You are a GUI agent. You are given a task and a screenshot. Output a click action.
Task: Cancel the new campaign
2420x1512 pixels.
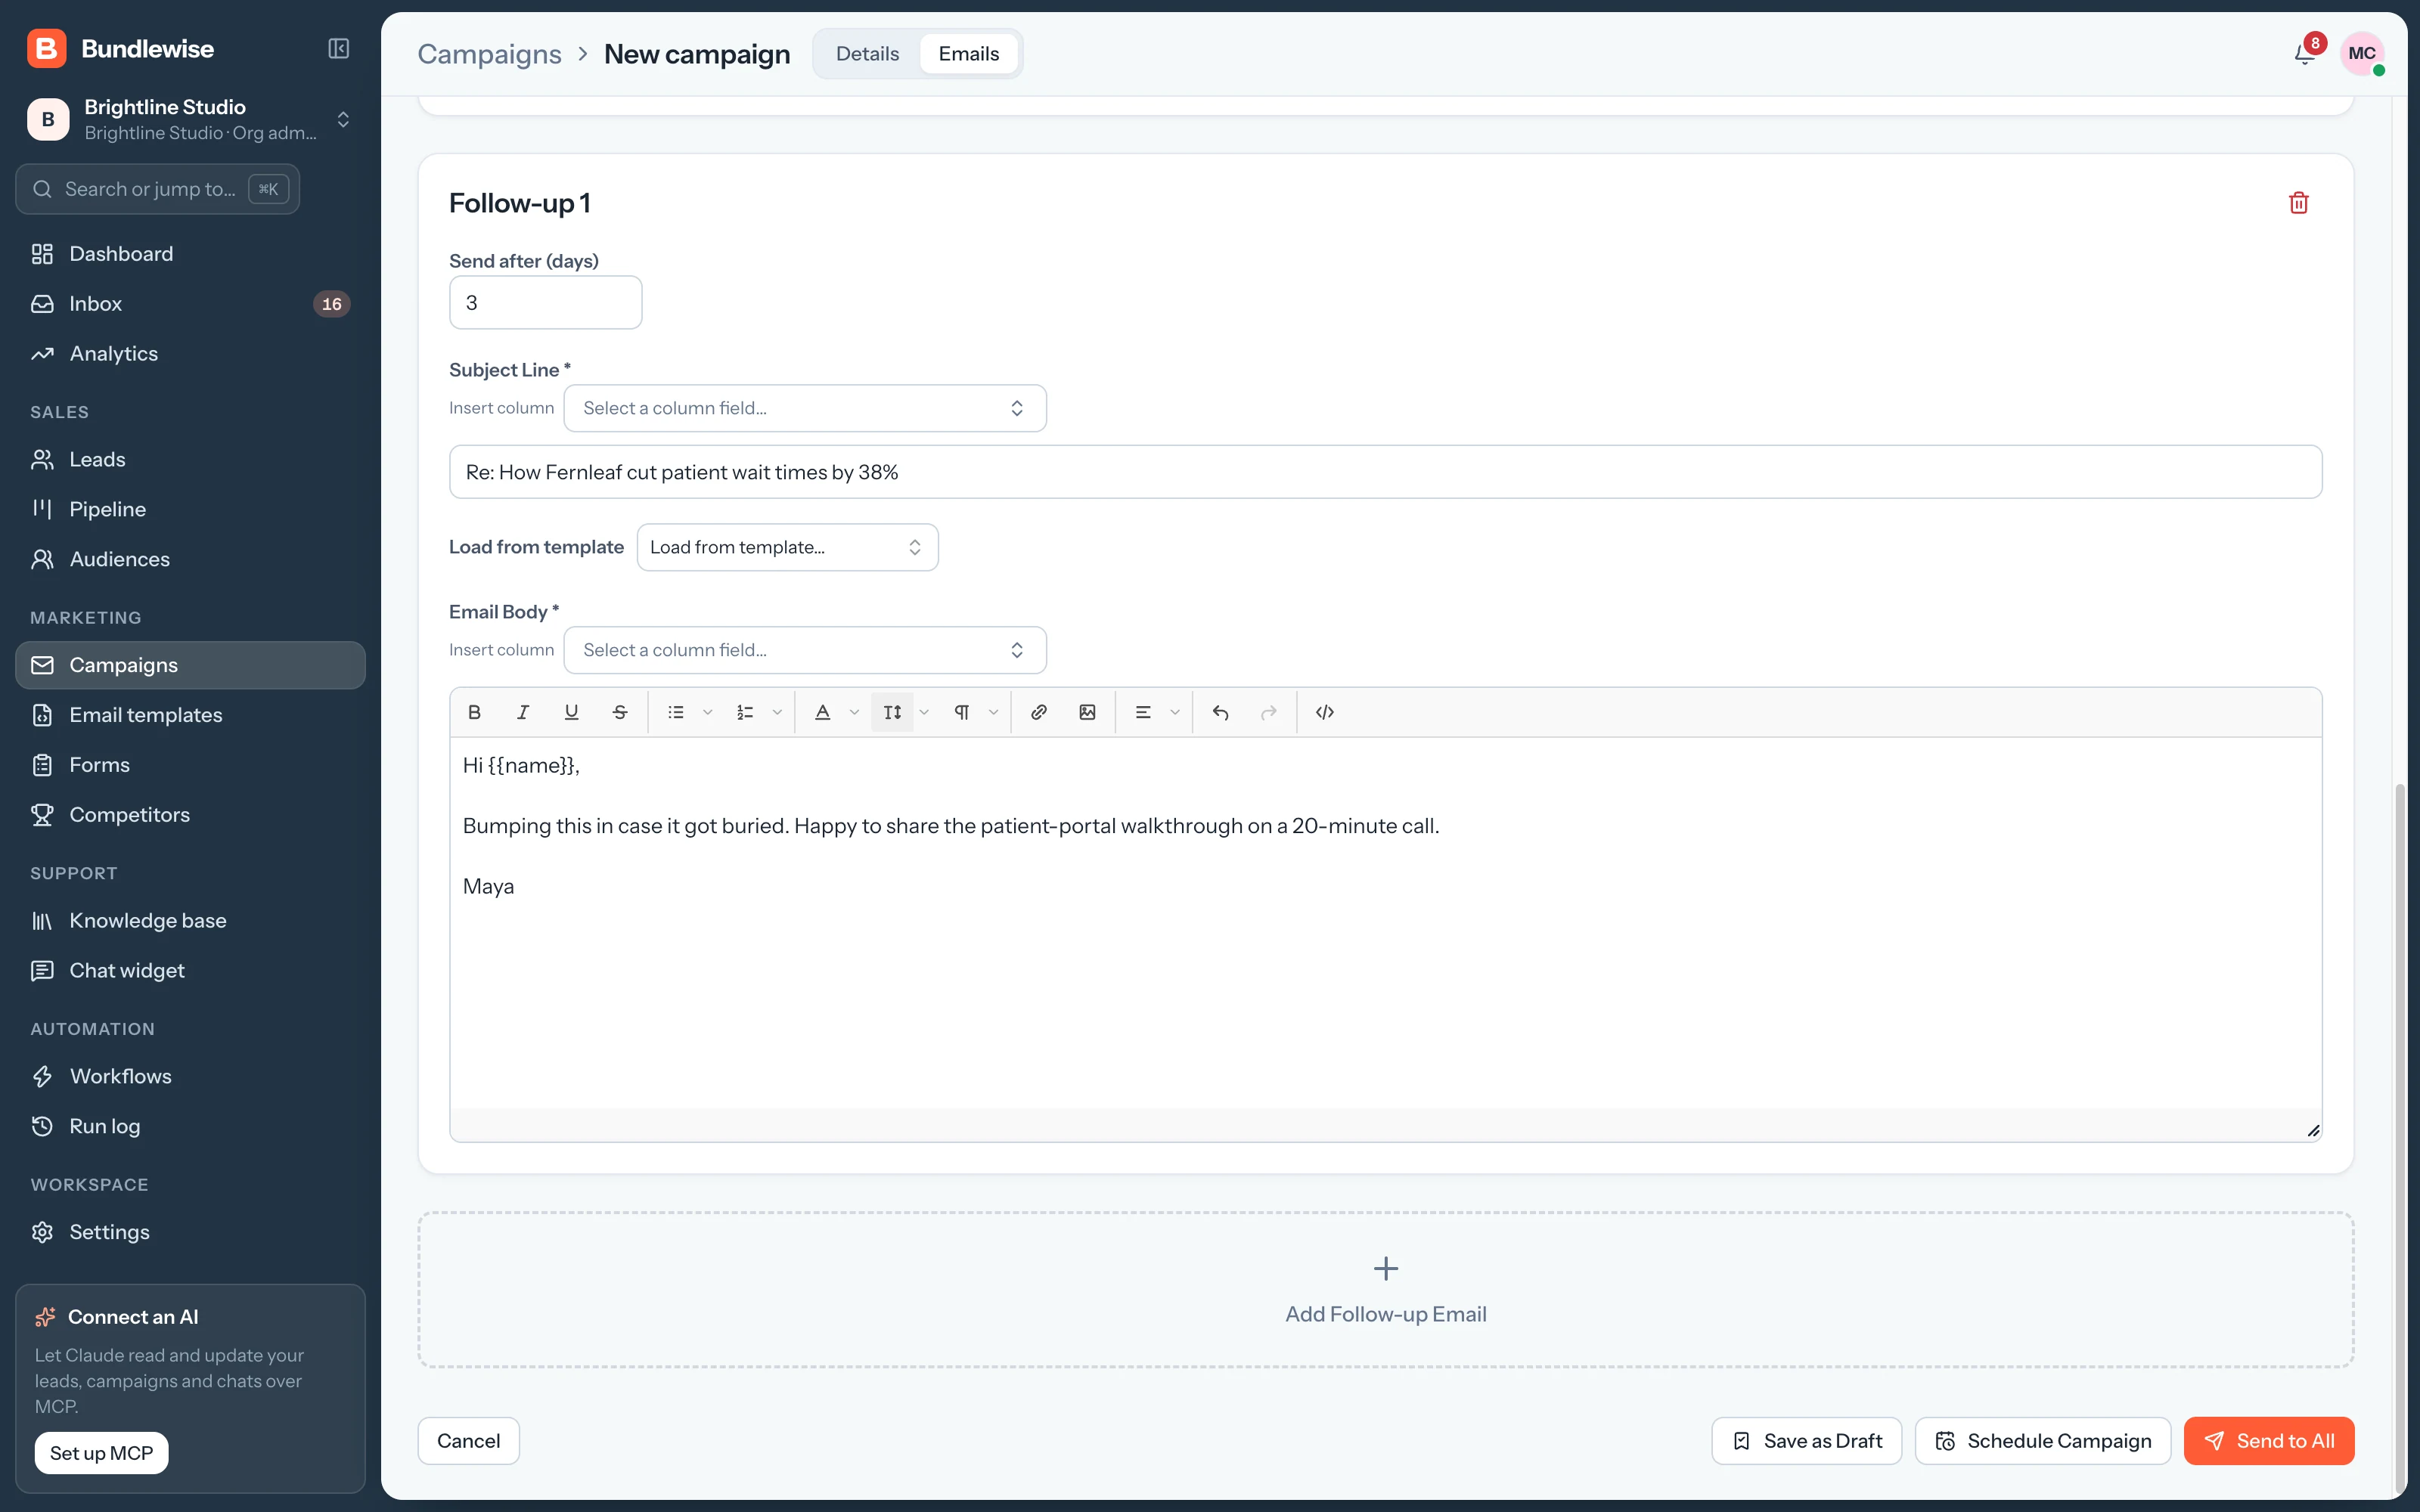pos(468,1440)
